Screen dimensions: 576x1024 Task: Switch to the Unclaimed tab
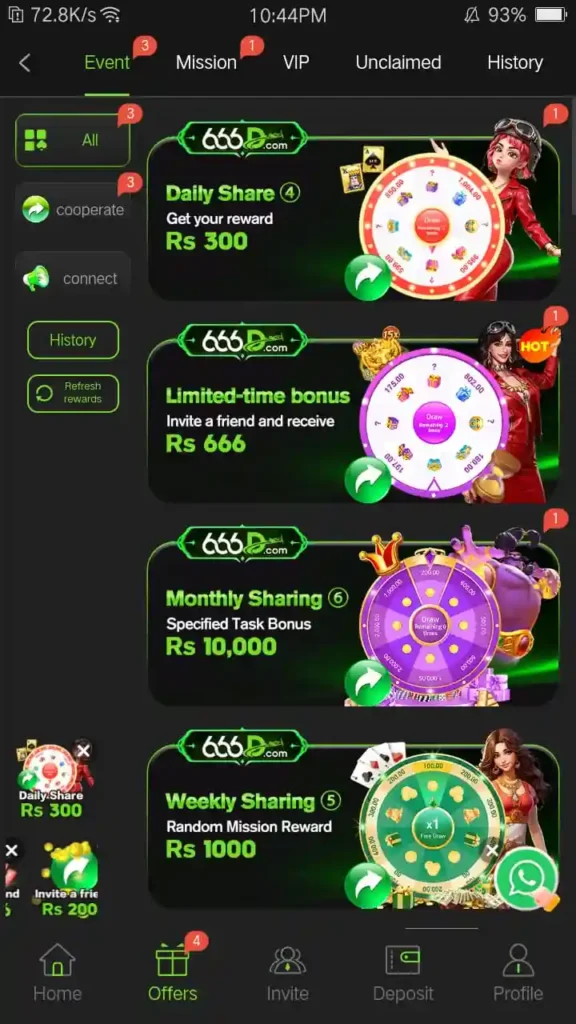pos(398,63)
